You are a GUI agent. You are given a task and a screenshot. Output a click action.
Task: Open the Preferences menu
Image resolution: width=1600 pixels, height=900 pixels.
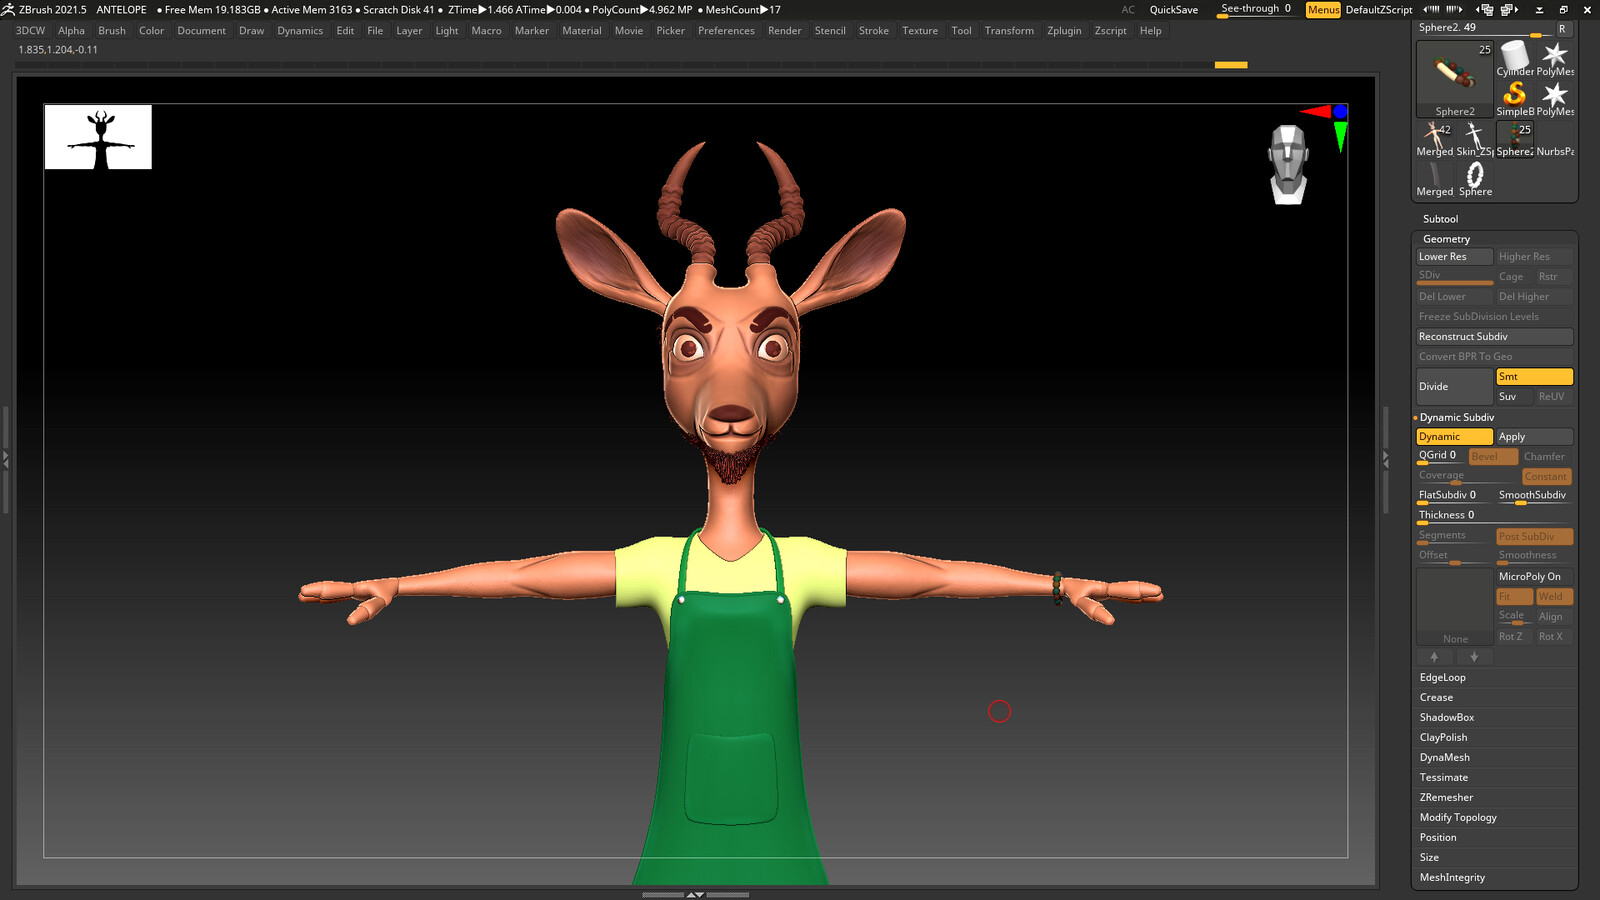[726, 31]
